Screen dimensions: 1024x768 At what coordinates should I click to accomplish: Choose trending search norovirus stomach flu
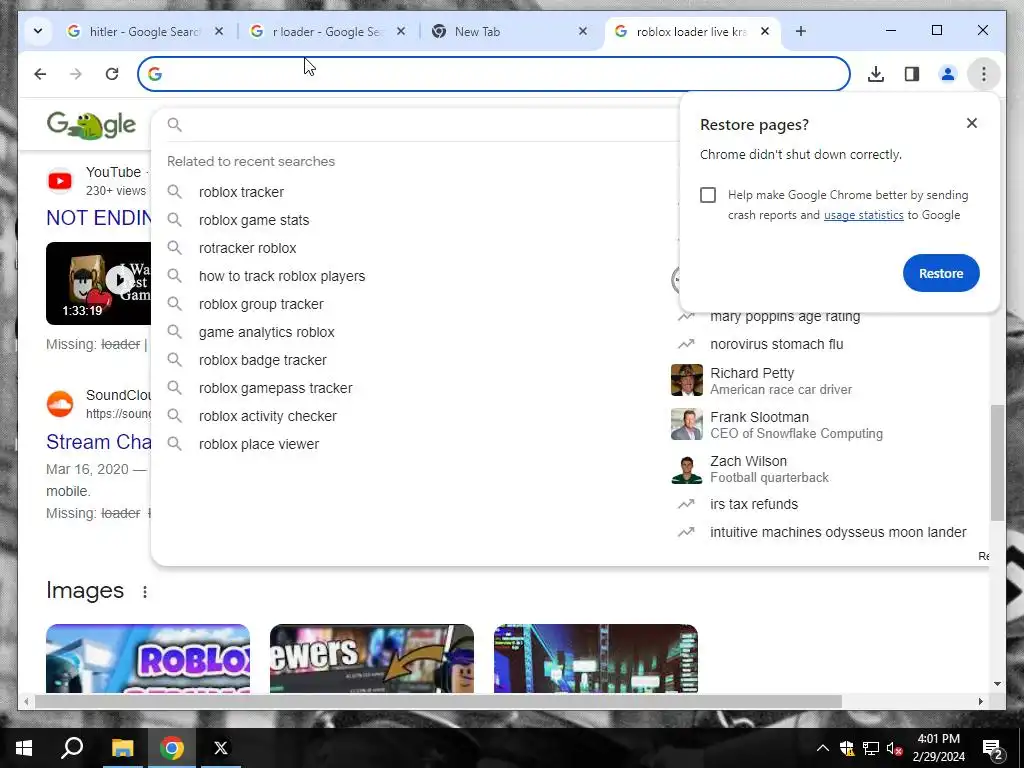[776, 344]
